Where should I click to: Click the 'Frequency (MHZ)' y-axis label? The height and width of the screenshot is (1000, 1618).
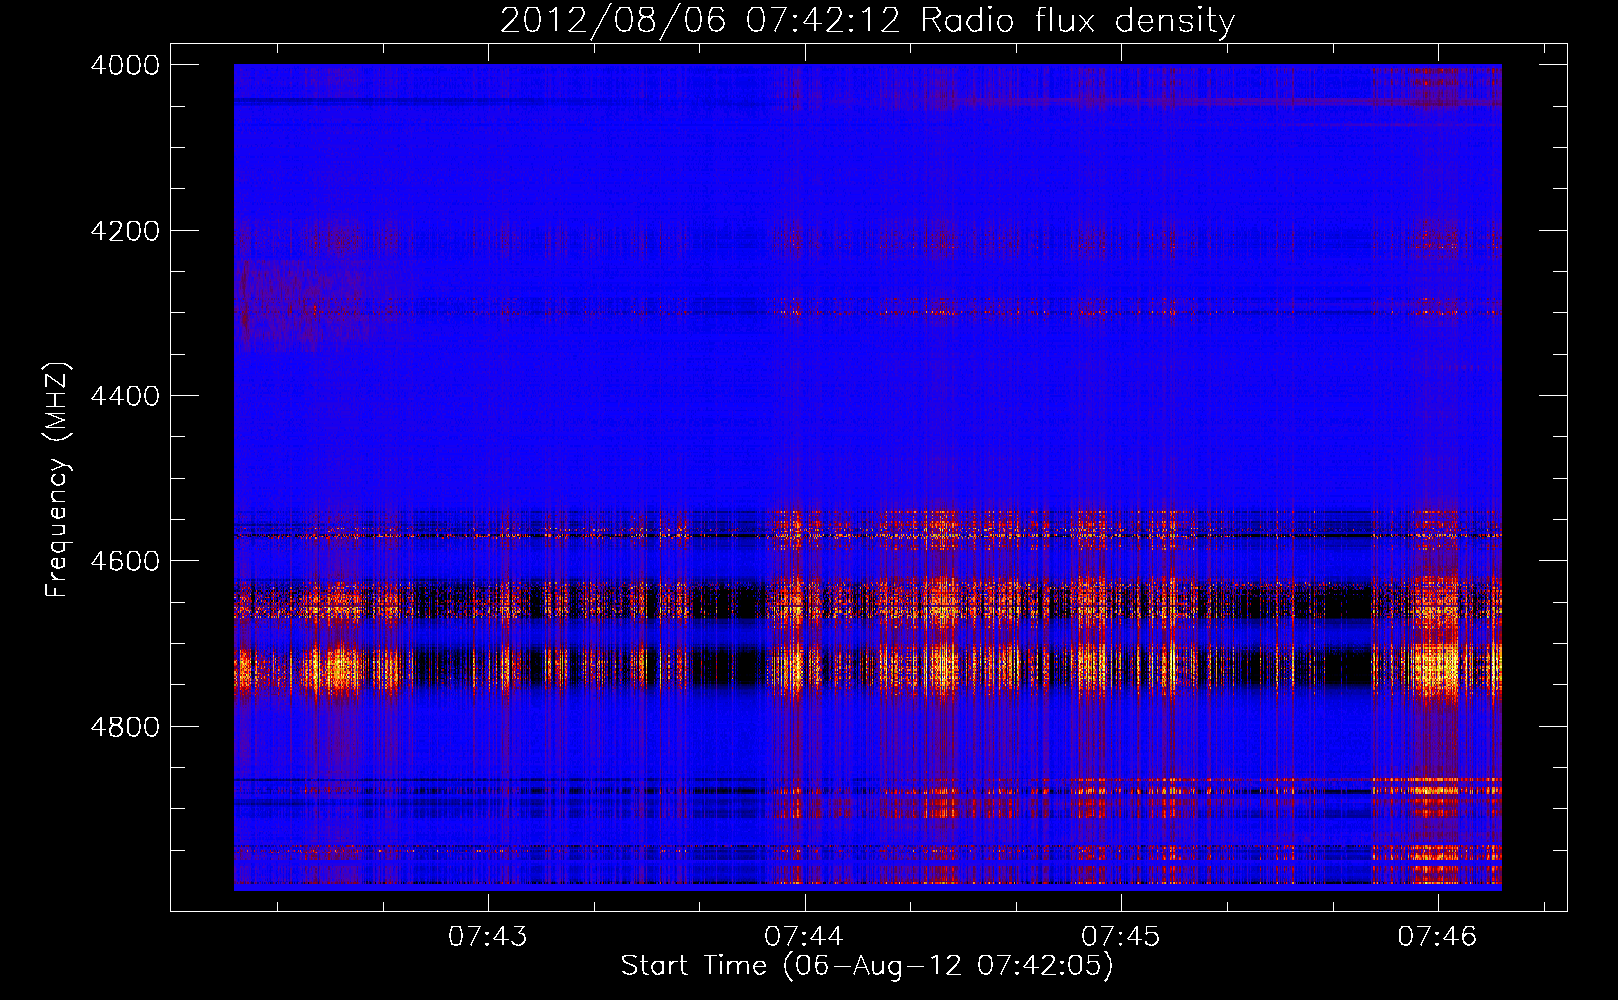click(x=58, y=480)
